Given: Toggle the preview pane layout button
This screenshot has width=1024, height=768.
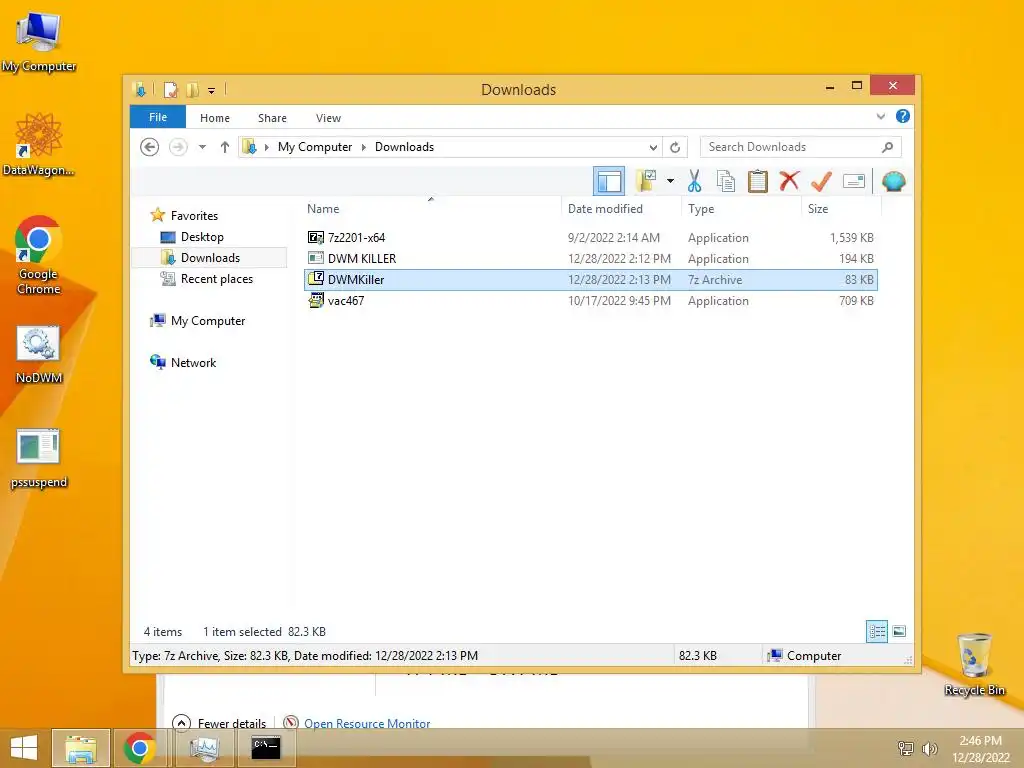Looking at the screenshot, I should pyautogui.click(x=609, y=181).
